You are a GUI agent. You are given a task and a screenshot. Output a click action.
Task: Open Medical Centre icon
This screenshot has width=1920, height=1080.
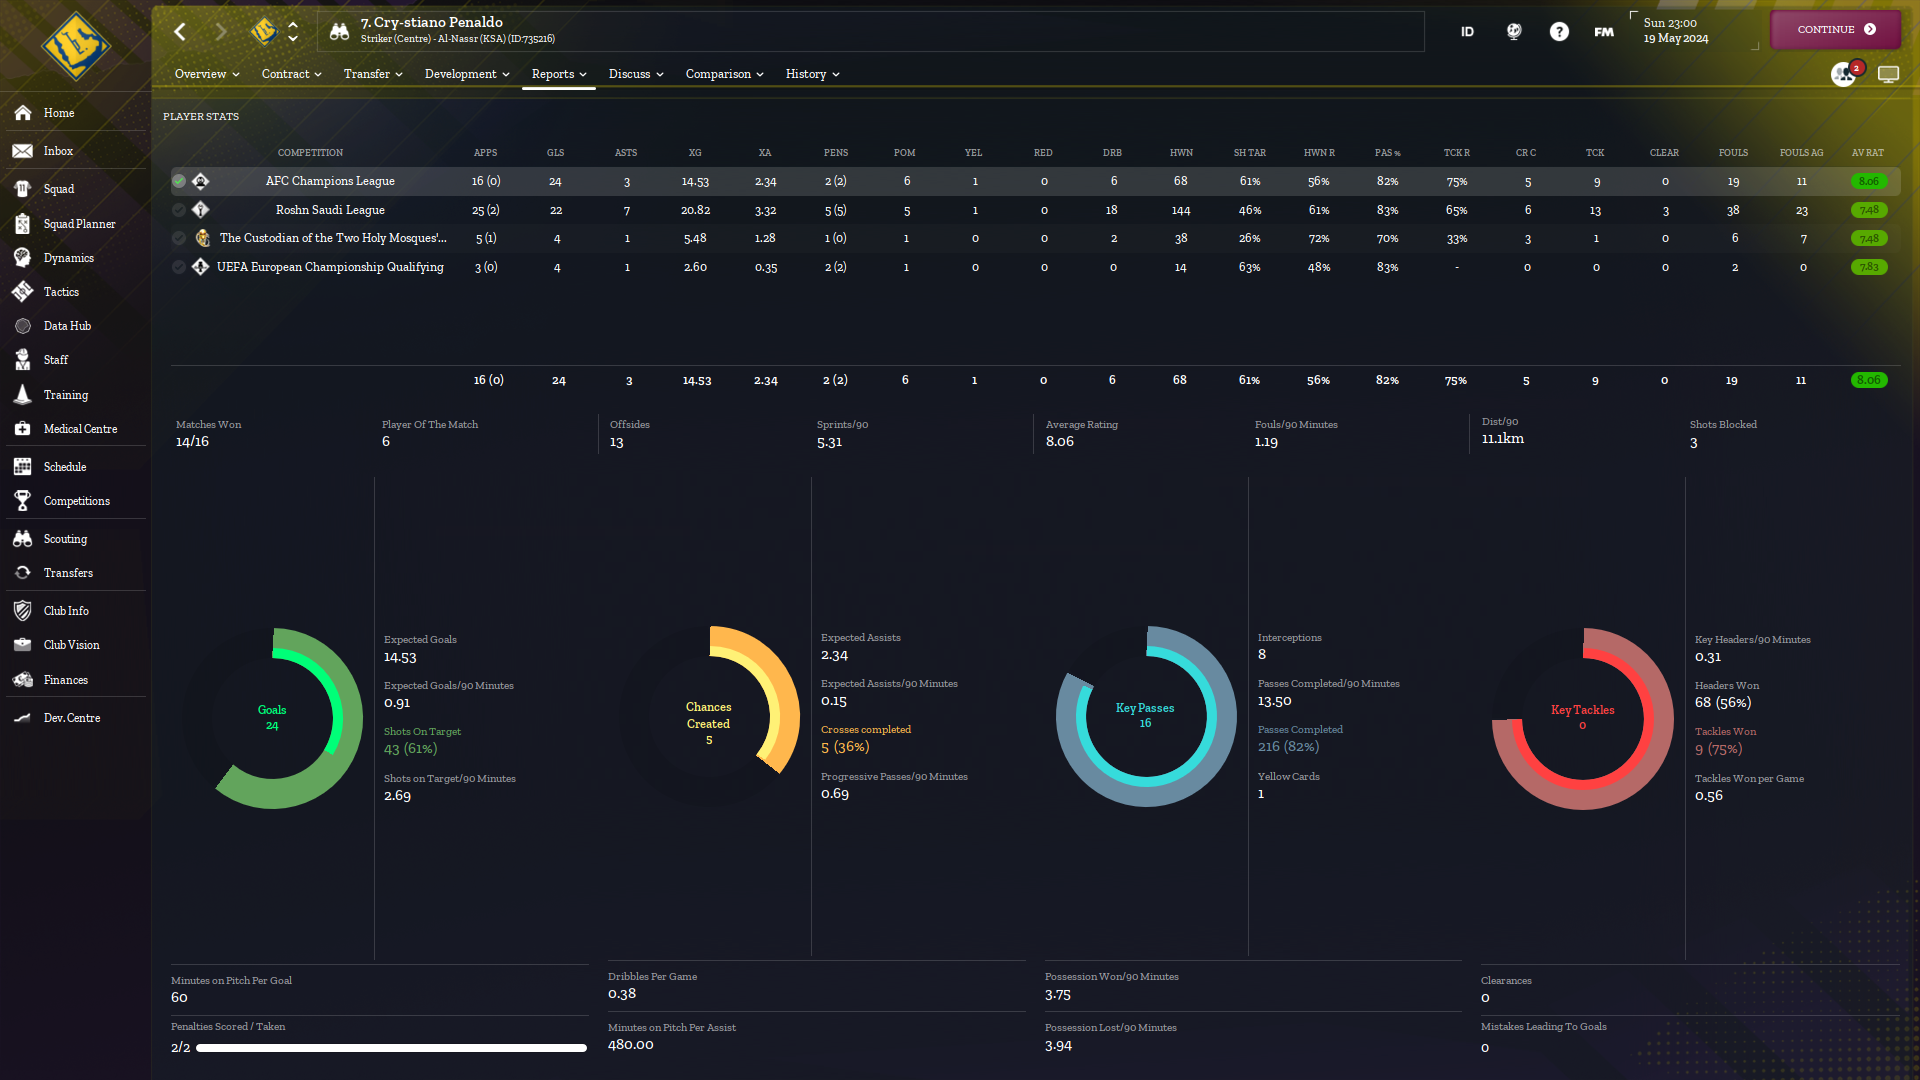(23, 429)
